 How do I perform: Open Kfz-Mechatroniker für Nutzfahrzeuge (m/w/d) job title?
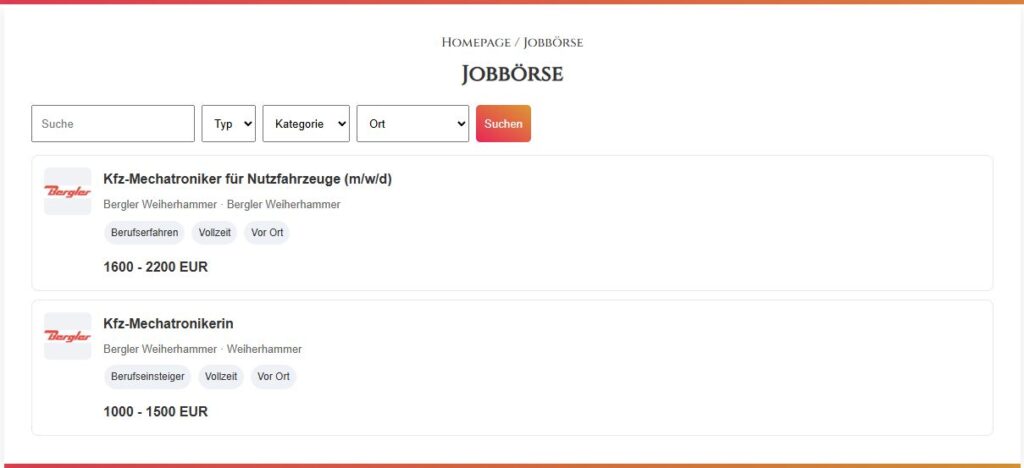coord(247,179)
